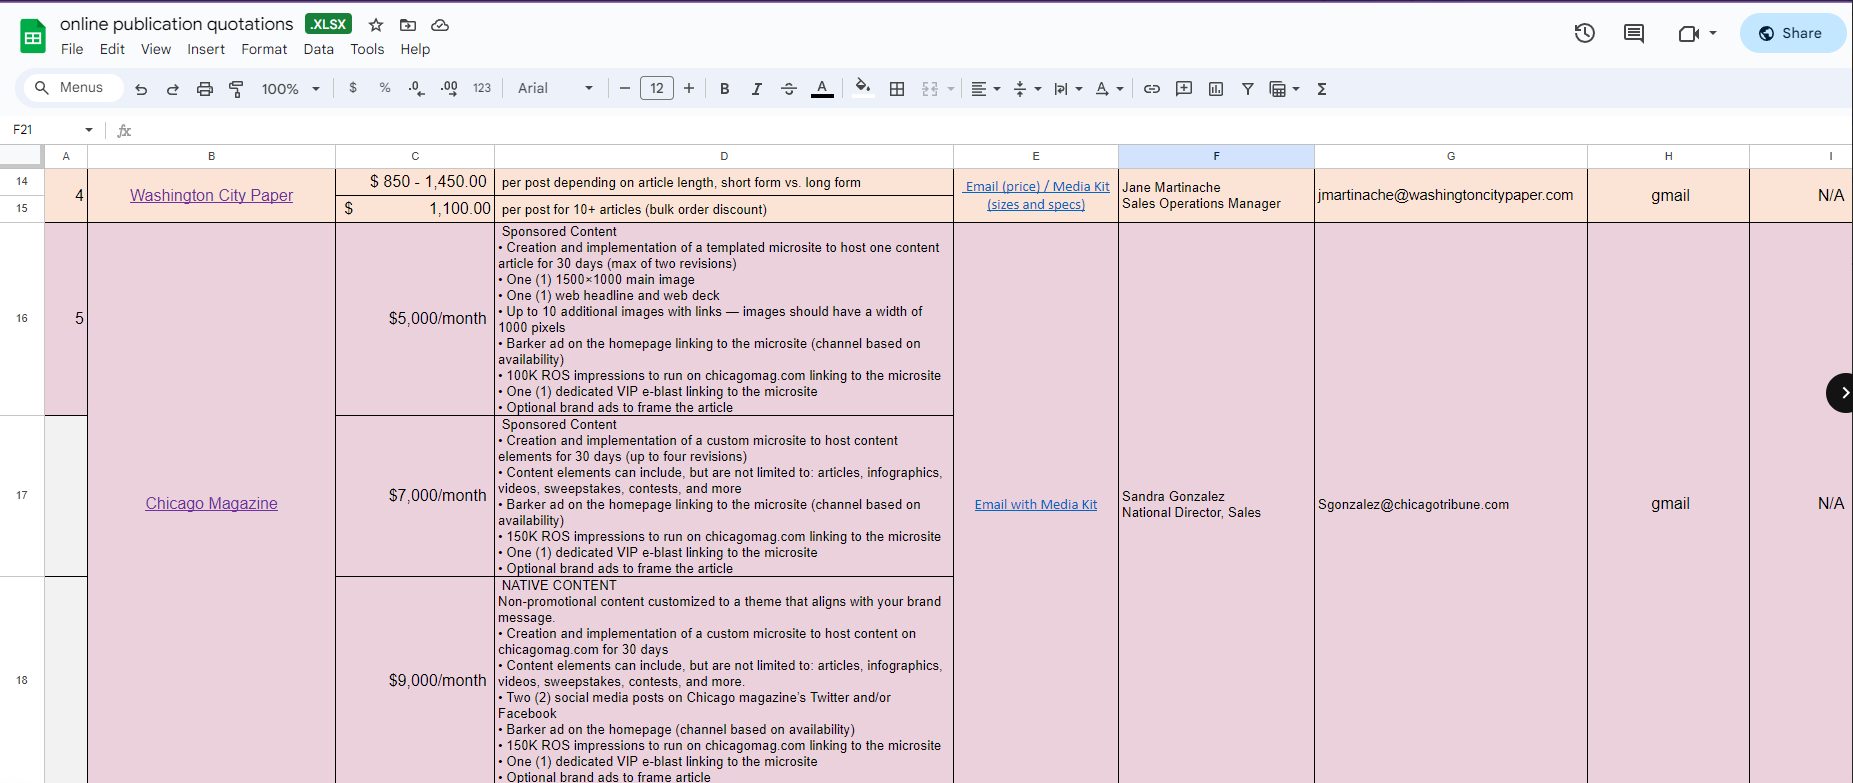
Task: Expand the video call options arrow
Action: tap(1713, 33)
